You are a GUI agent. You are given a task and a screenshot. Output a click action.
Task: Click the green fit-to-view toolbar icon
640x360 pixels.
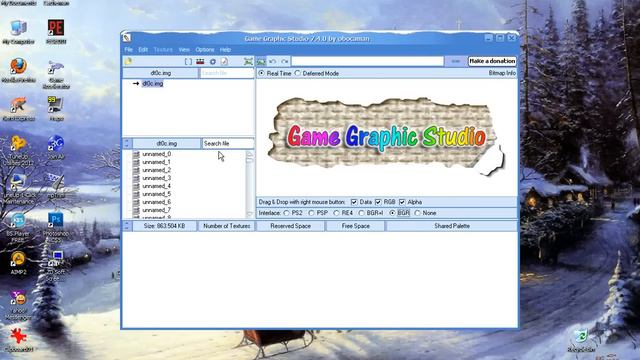[x=248, y=62]
